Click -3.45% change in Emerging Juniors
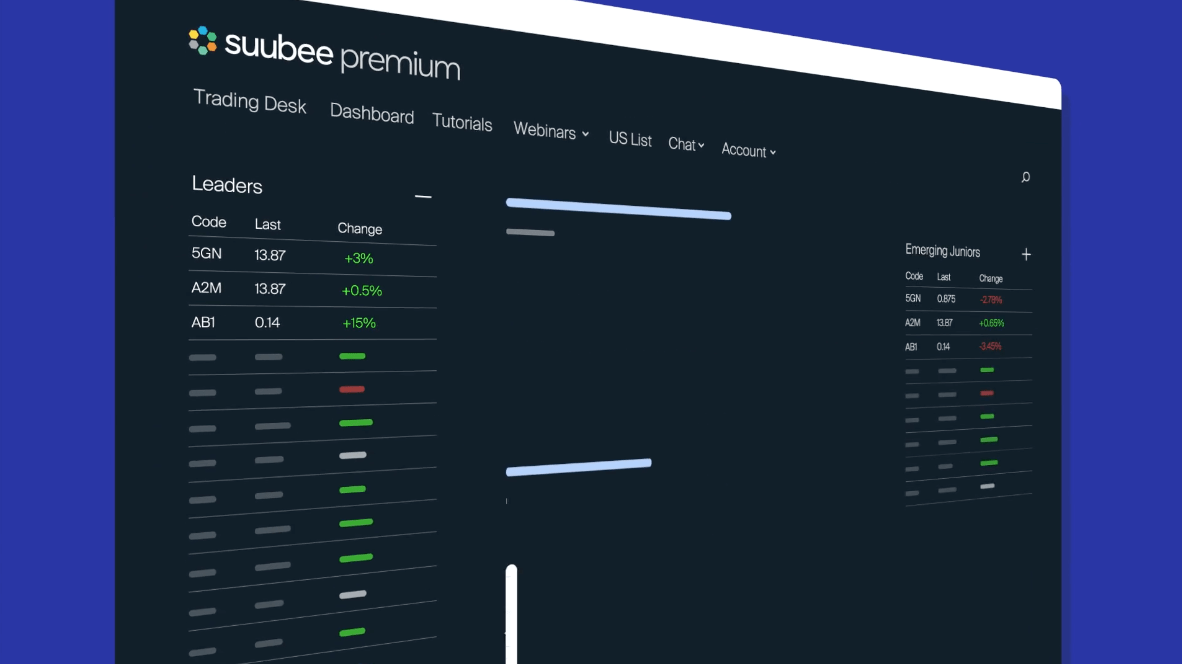 tap(990, 347)
